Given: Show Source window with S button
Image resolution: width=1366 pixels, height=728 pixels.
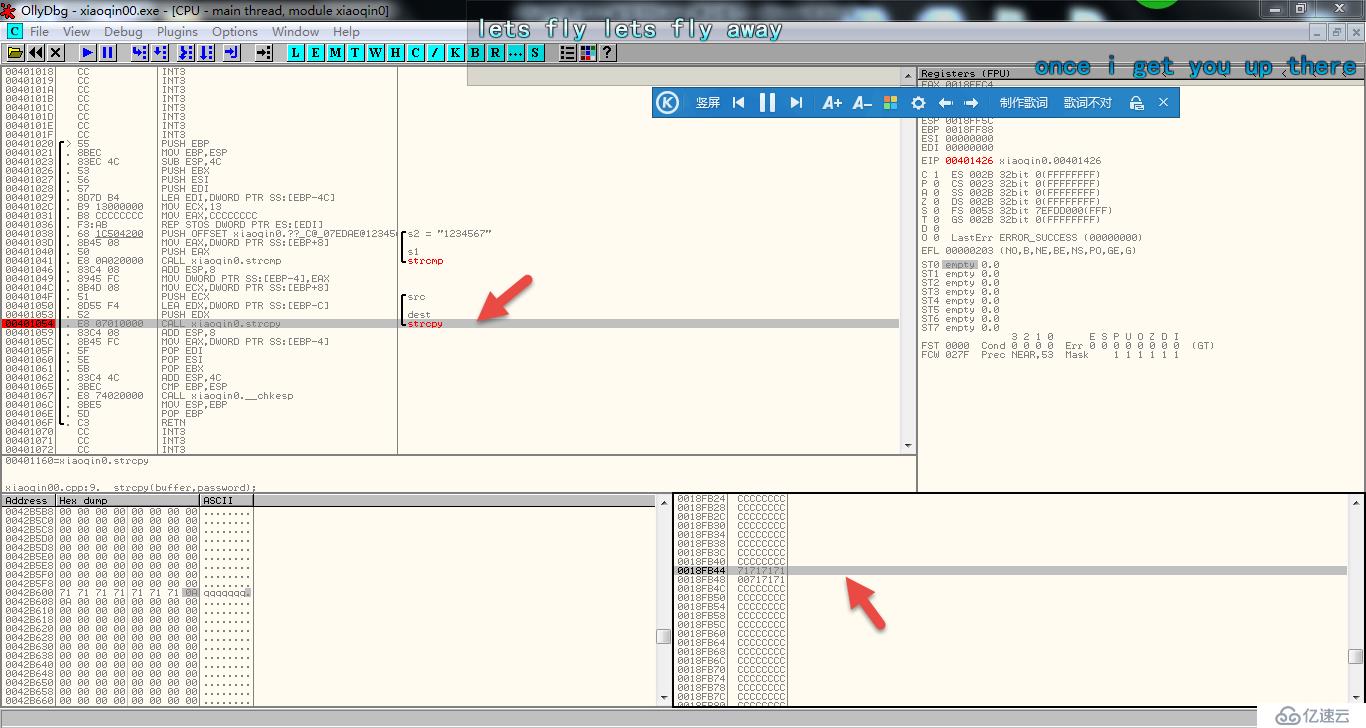Looking at the screenshot, I should tap(535, 52).
